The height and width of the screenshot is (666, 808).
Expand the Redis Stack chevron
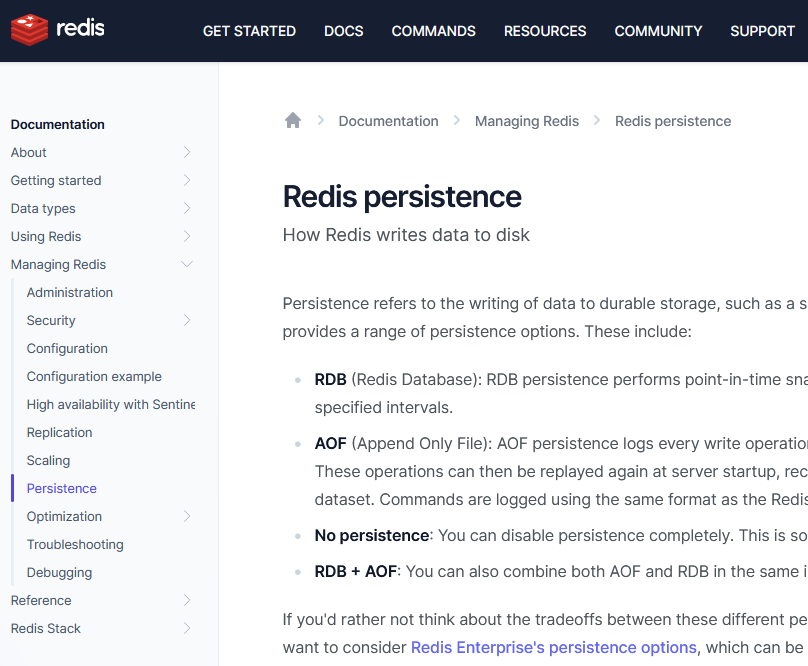coord(187,628)
